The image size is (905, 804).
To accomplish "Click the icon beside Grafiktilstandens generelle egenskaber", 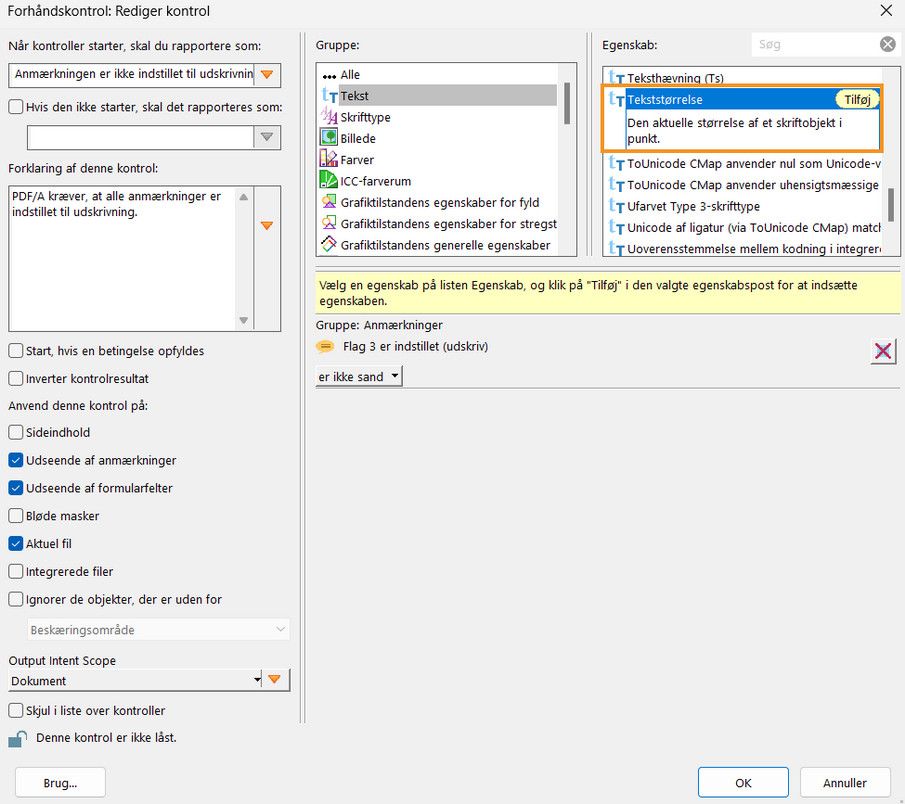I will point(329,245).
